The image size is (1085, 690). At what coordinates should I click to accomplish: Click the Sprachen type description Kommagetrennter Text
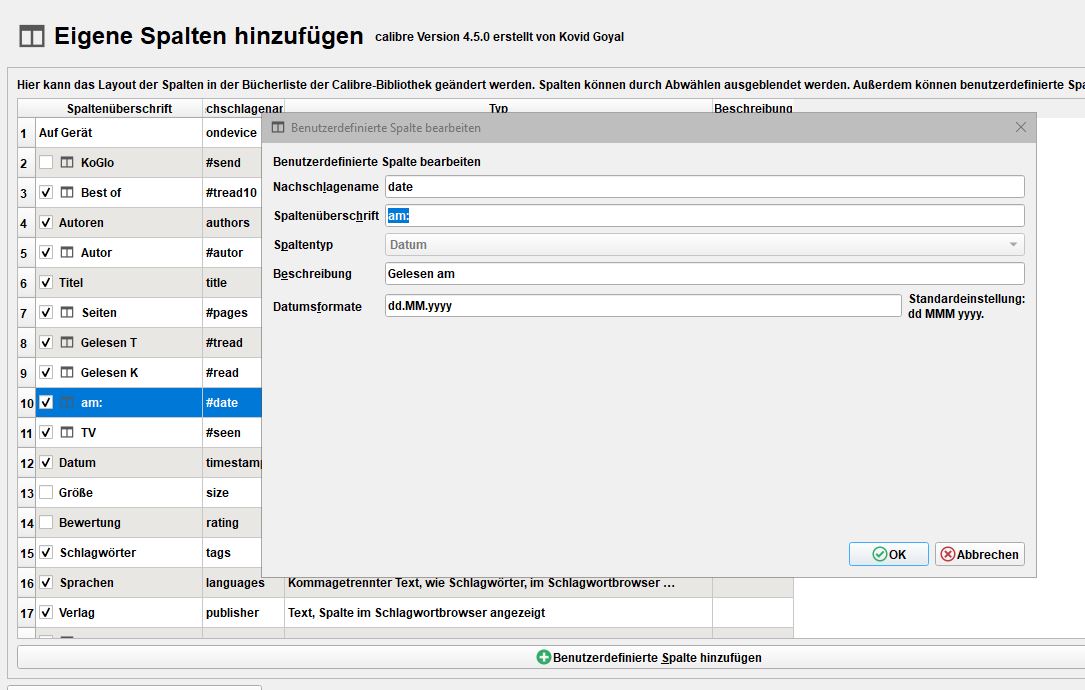498,583
